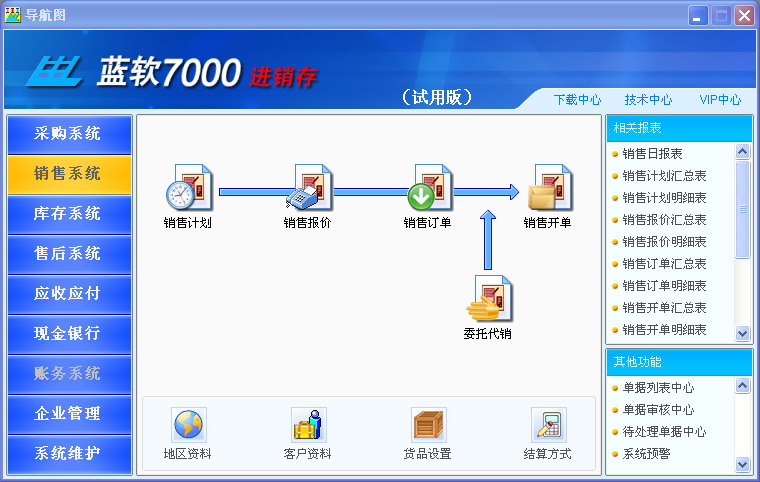The height and width of the screenshot is (482, 760).
Task: Open 系统预警
Action: coord(646,454)
